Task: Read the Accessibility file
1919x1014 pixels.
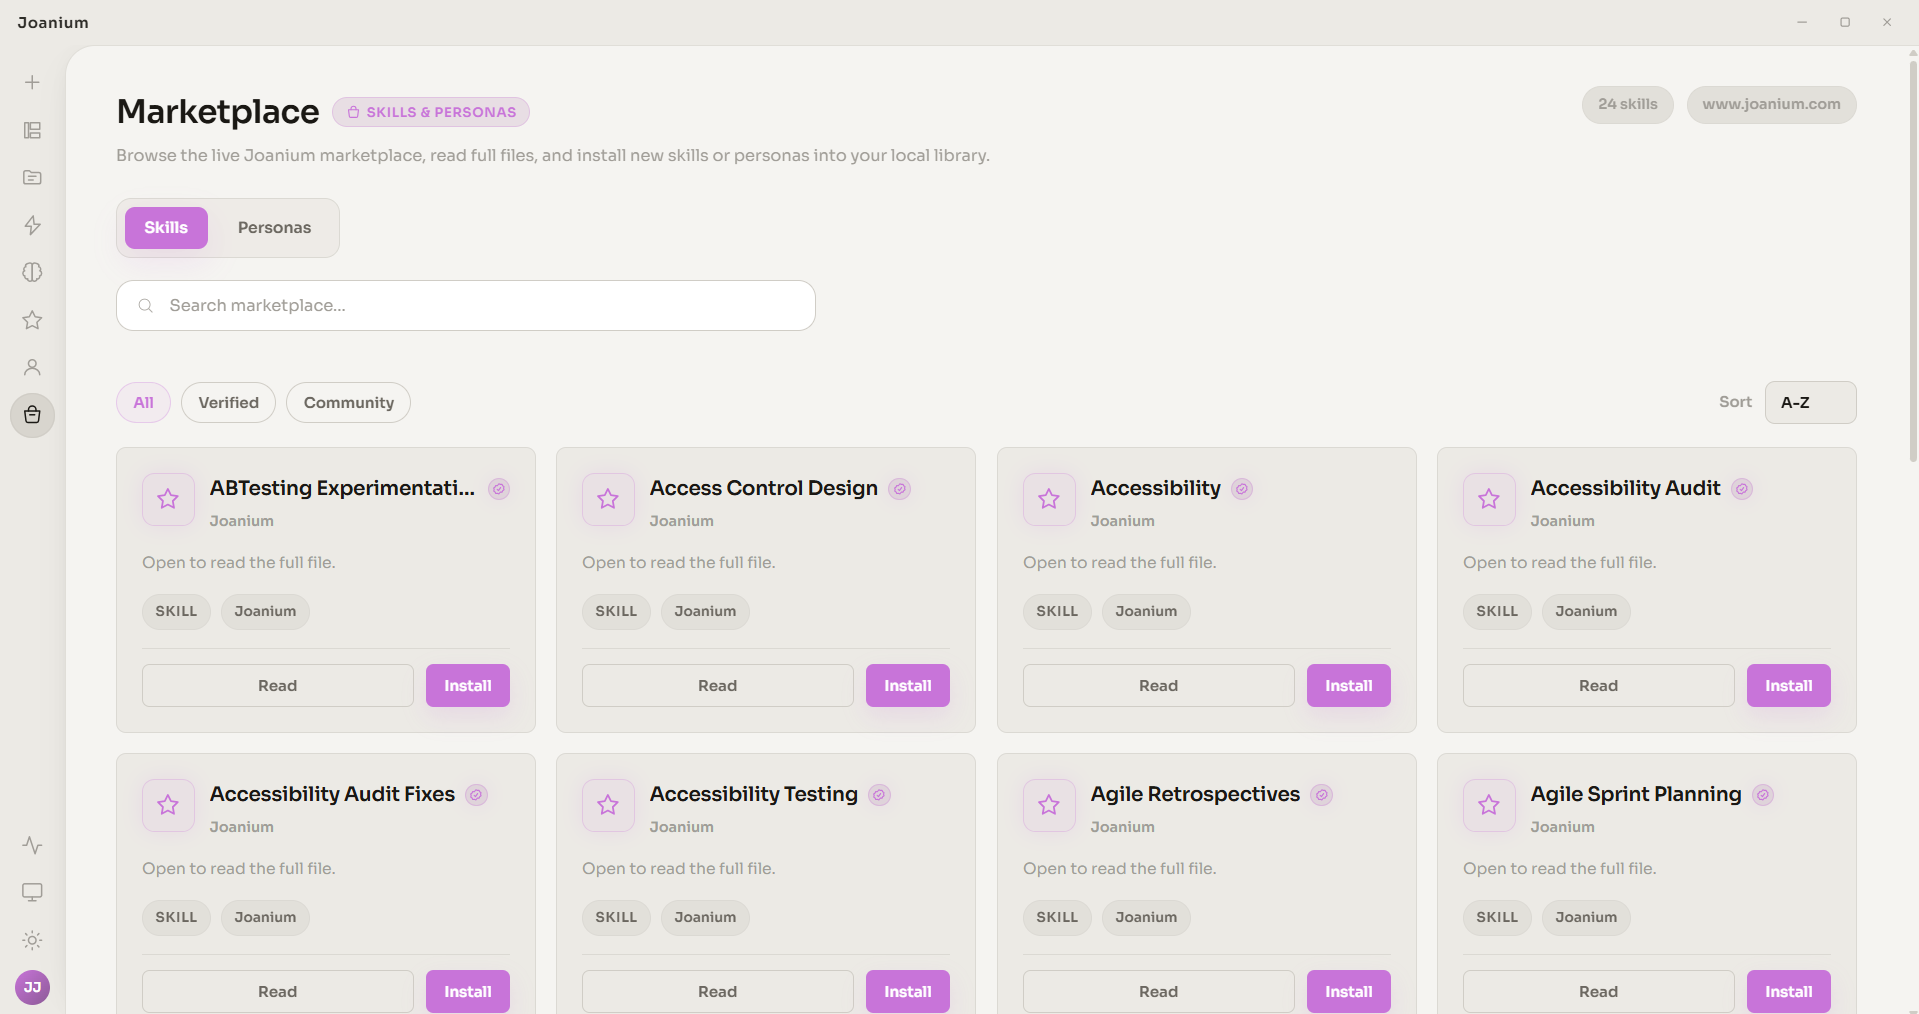Action: pos(1158,686)
